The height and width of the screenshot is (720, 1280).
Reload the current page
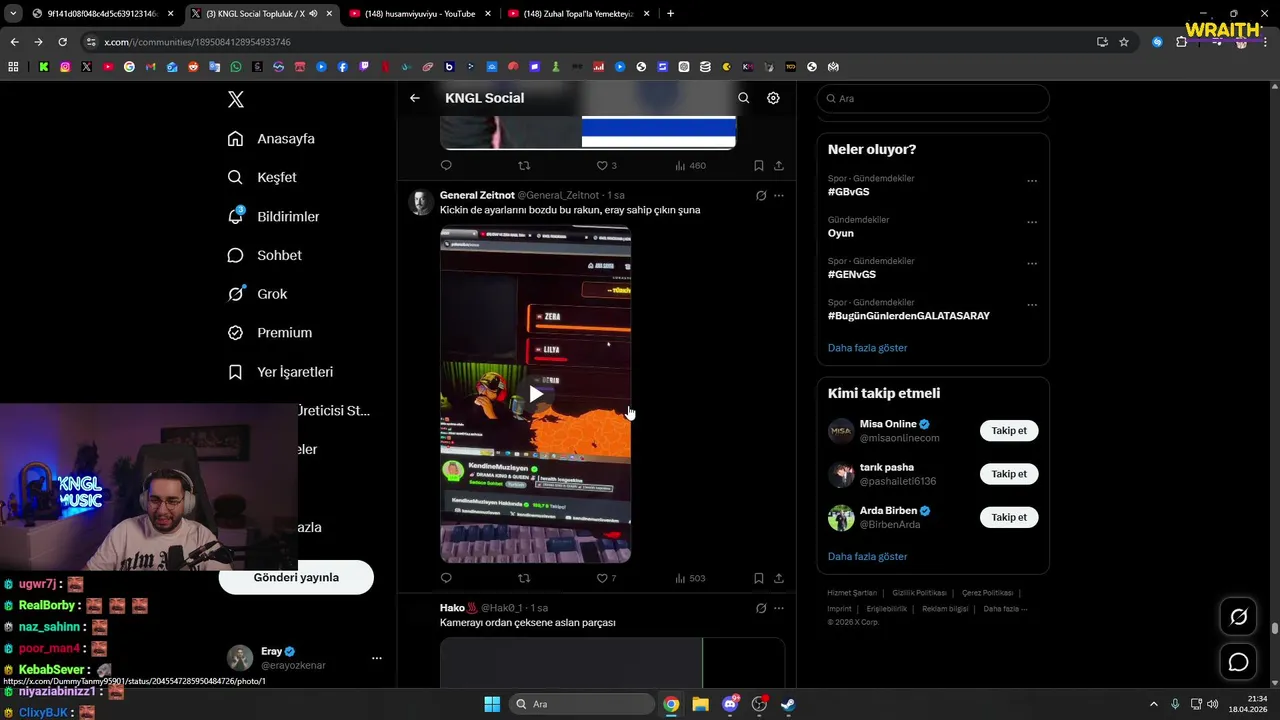(62, 42)
